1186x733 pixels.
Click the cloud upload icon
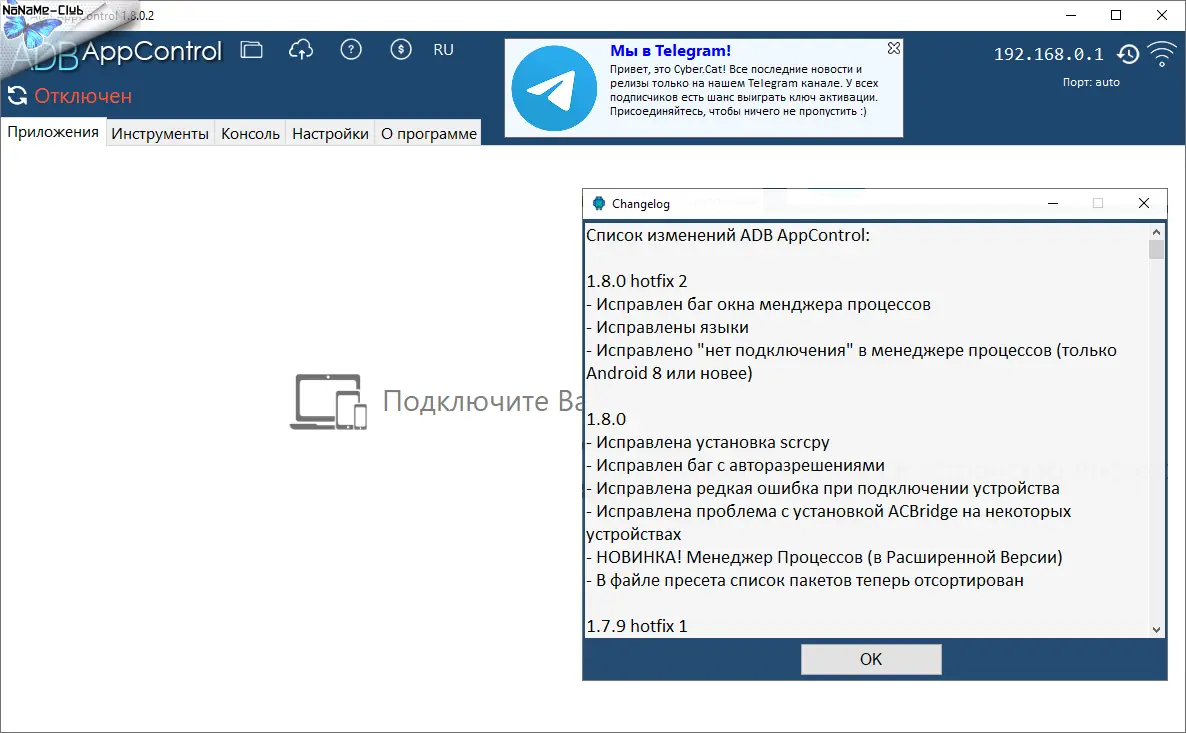[301, 50]
